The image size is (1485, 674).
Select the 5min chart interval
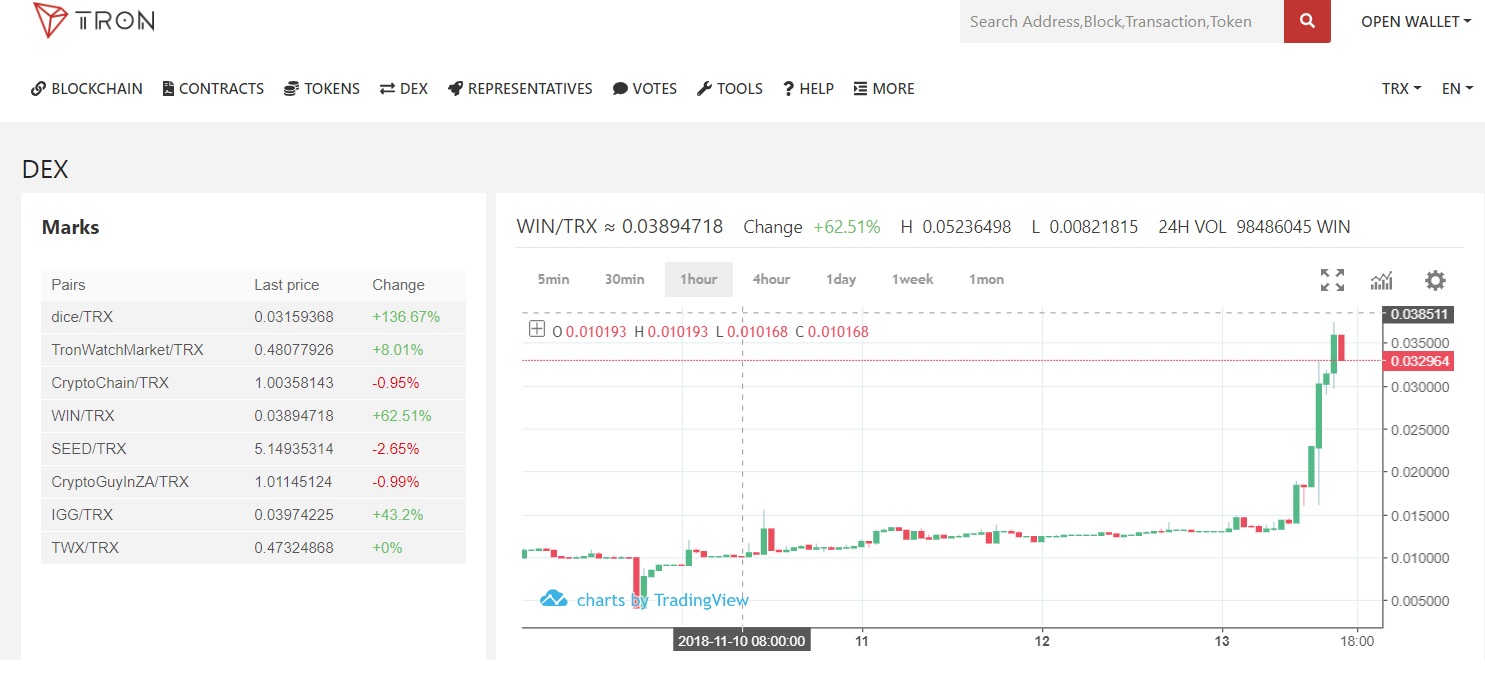pyautogui.click(x=553, y=279)
